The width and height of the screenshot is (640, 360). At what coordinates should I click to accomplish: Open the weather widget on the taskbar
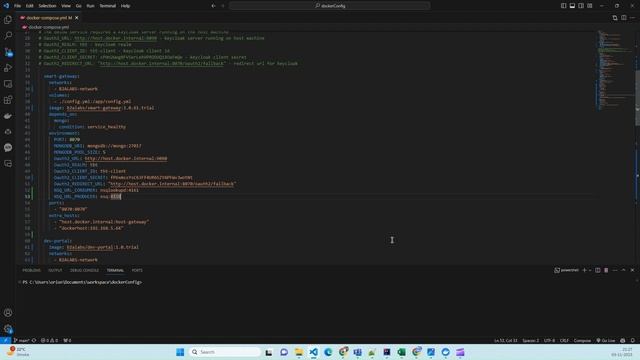coord(18,352)
